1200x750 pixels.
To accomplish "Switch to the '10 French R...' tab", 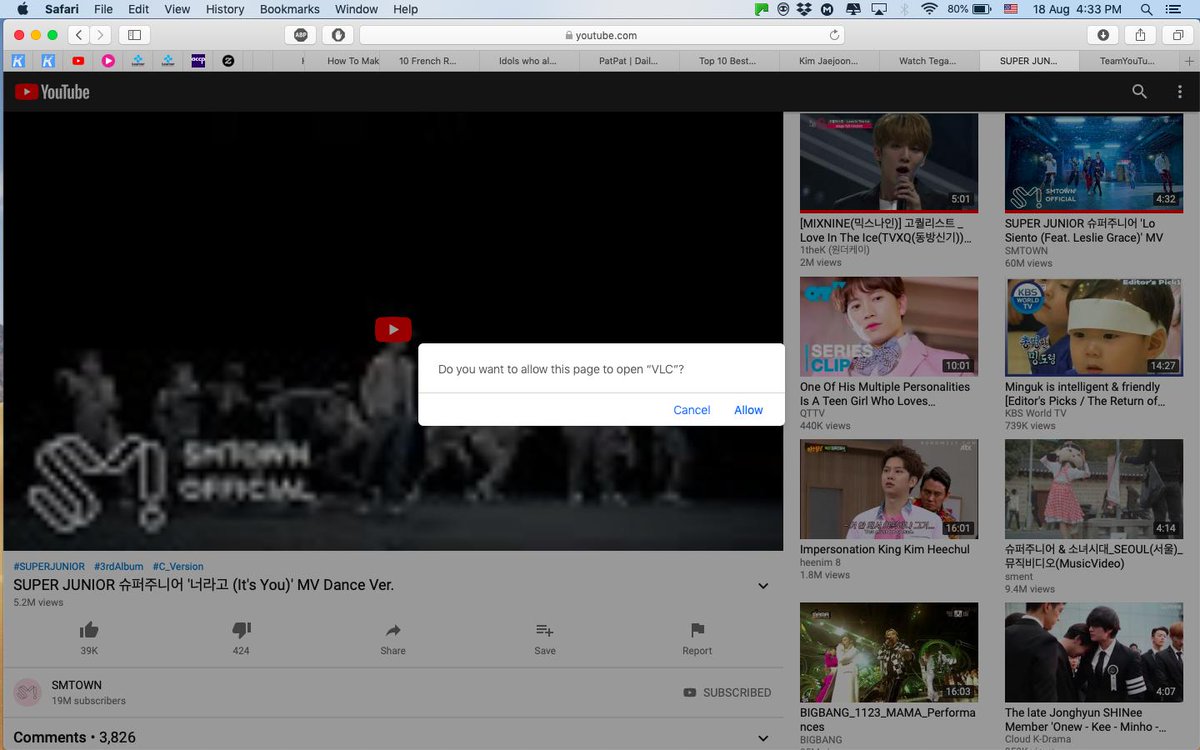I will pyautogui.click(x=428, y=61).
